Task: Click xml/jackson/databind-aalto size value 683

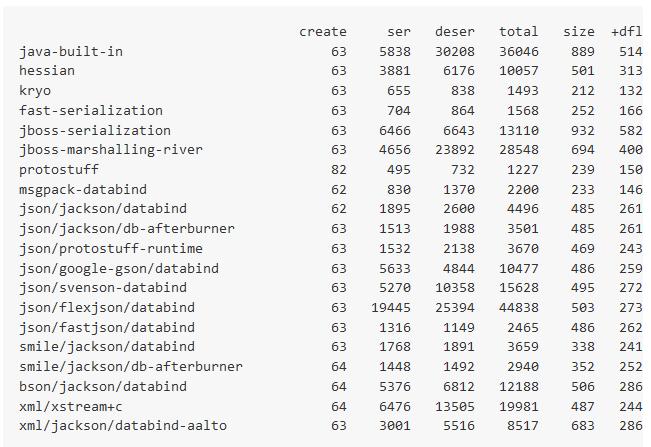Action: [582, 425]
